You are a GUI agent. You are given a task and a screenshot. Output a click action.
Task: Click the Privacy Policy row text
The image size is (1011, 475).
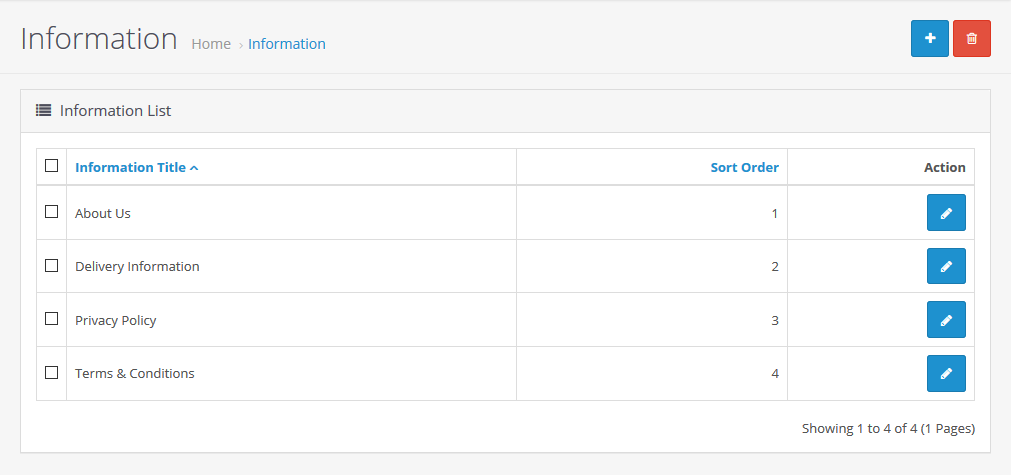tap(116, 320)
